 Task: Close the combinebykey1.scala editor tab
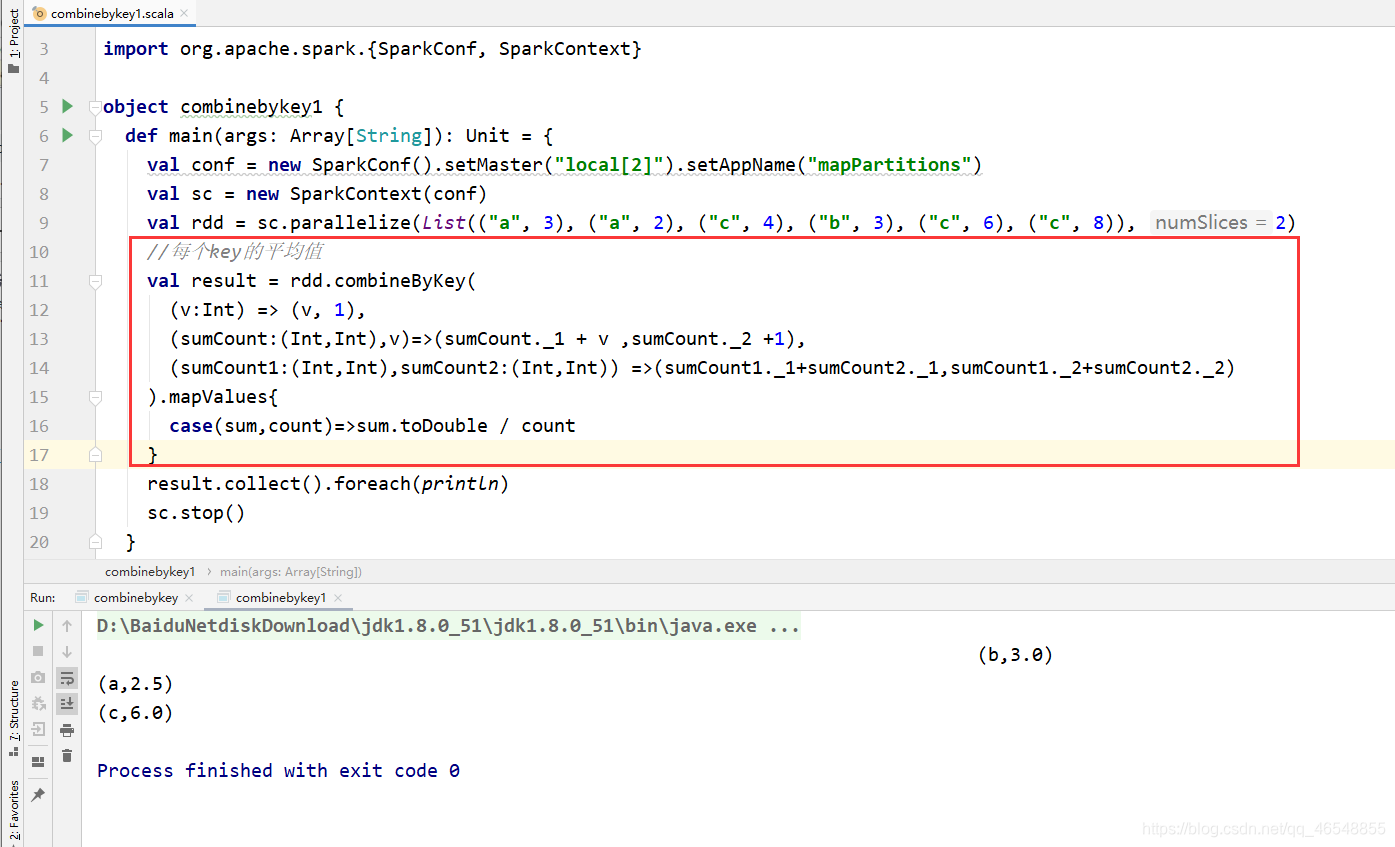click(x=184, y=14)
